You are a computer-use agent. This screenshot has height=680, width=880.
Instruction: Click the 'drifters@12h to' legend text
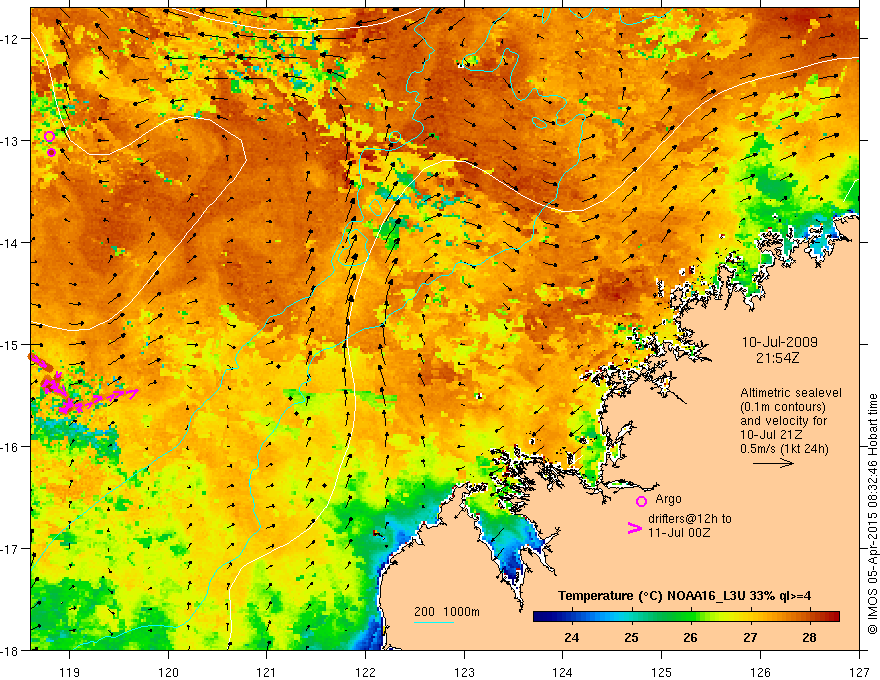690,519
